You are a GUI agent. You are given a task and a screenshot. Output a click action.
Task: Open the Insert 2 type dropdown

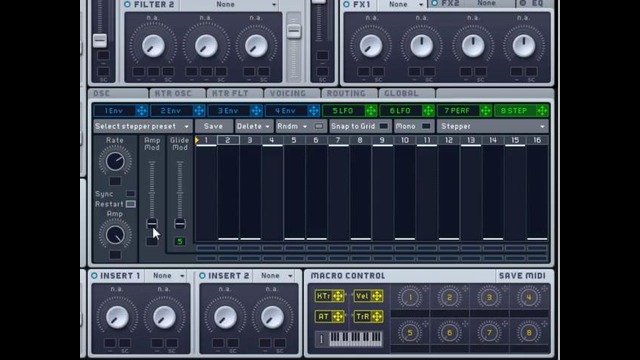[275, 276]
